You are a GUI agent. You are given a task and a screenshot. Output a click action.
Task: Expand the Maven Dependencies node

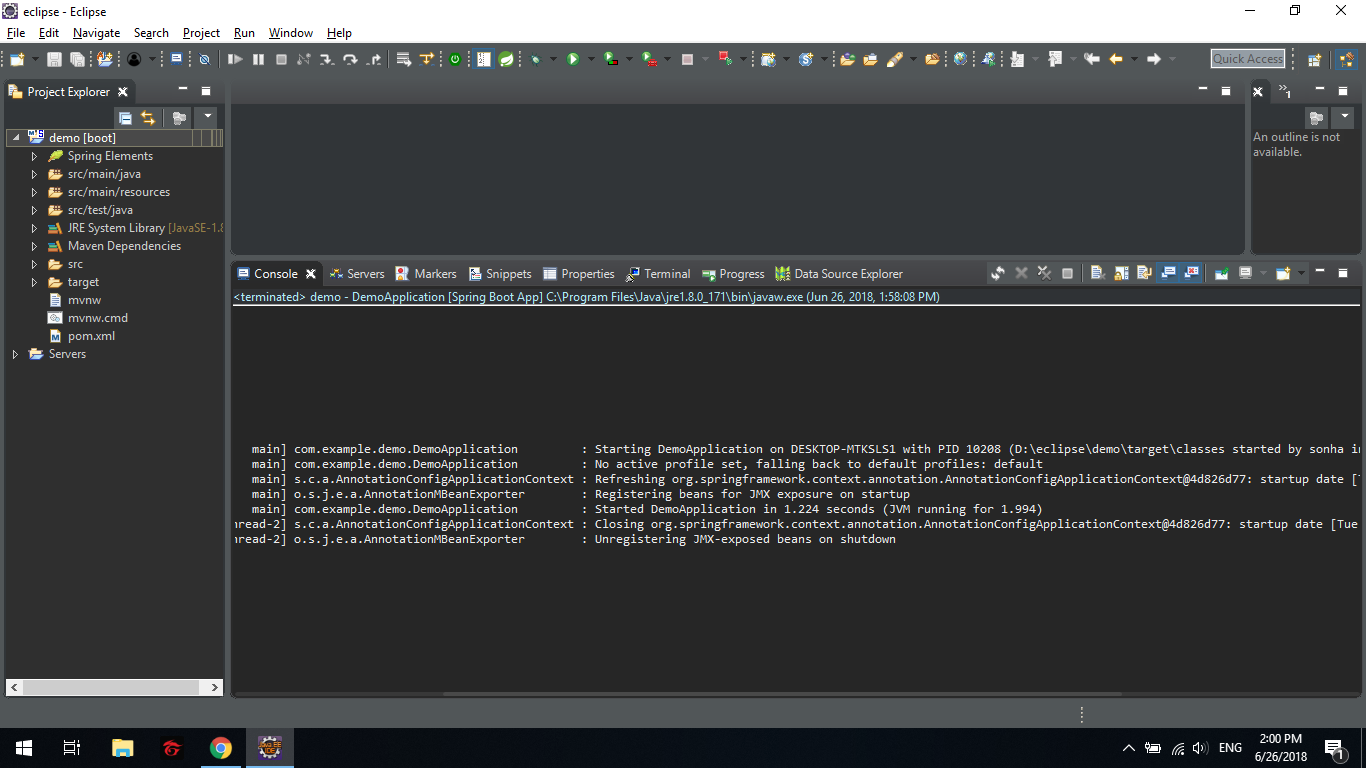point(34,246)
